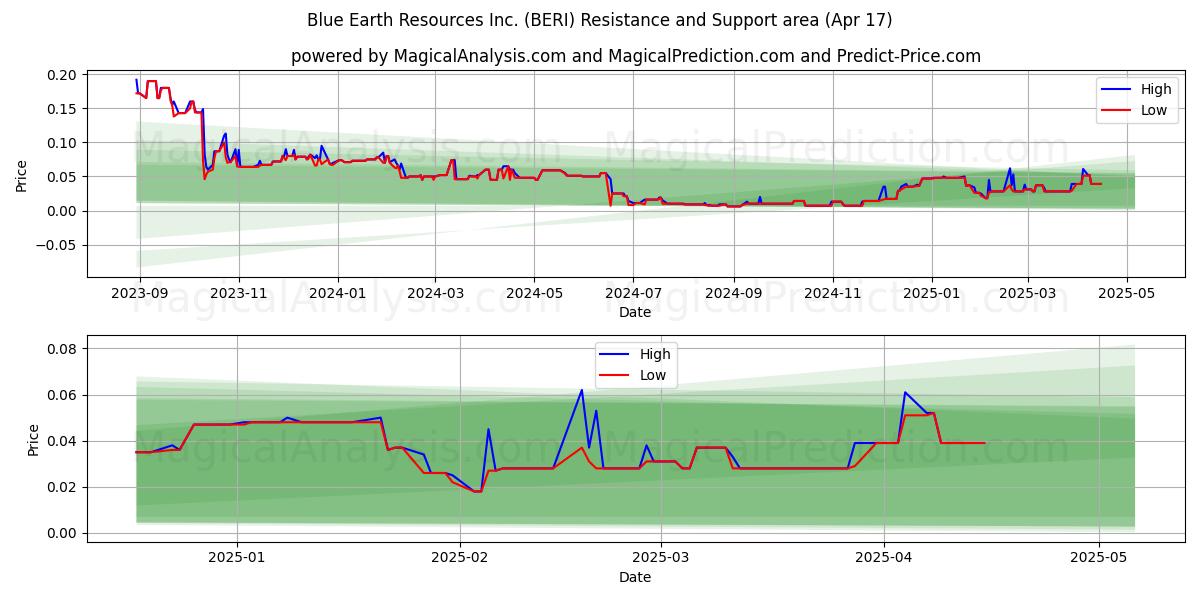Click the 'Date' axis label of bottom chart
This screenshot has height=600, width=1200.
click(635, 577)
